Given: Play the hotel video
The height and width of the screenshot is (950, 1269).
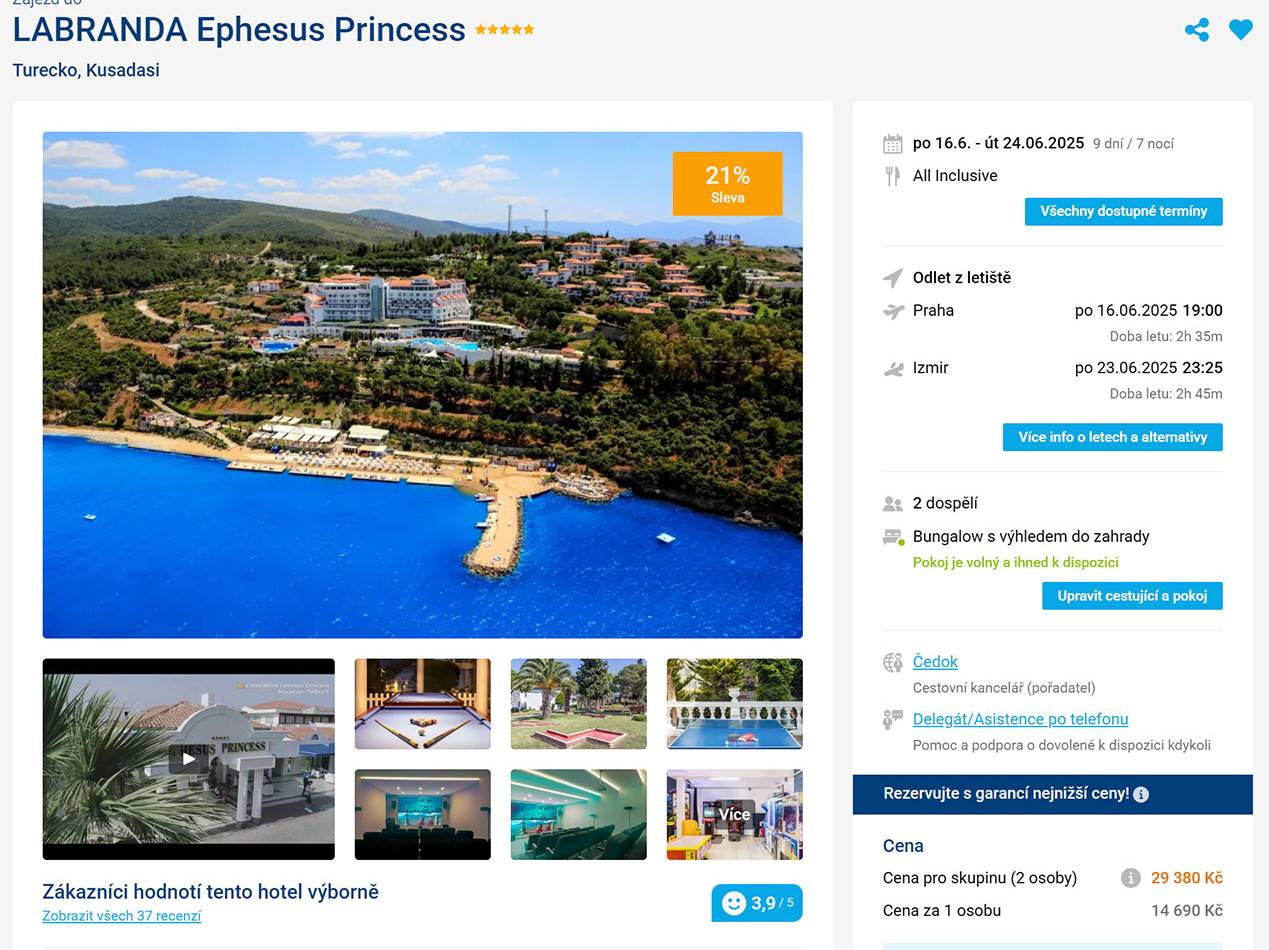Looking at the screenshot, I should point(188,758).
